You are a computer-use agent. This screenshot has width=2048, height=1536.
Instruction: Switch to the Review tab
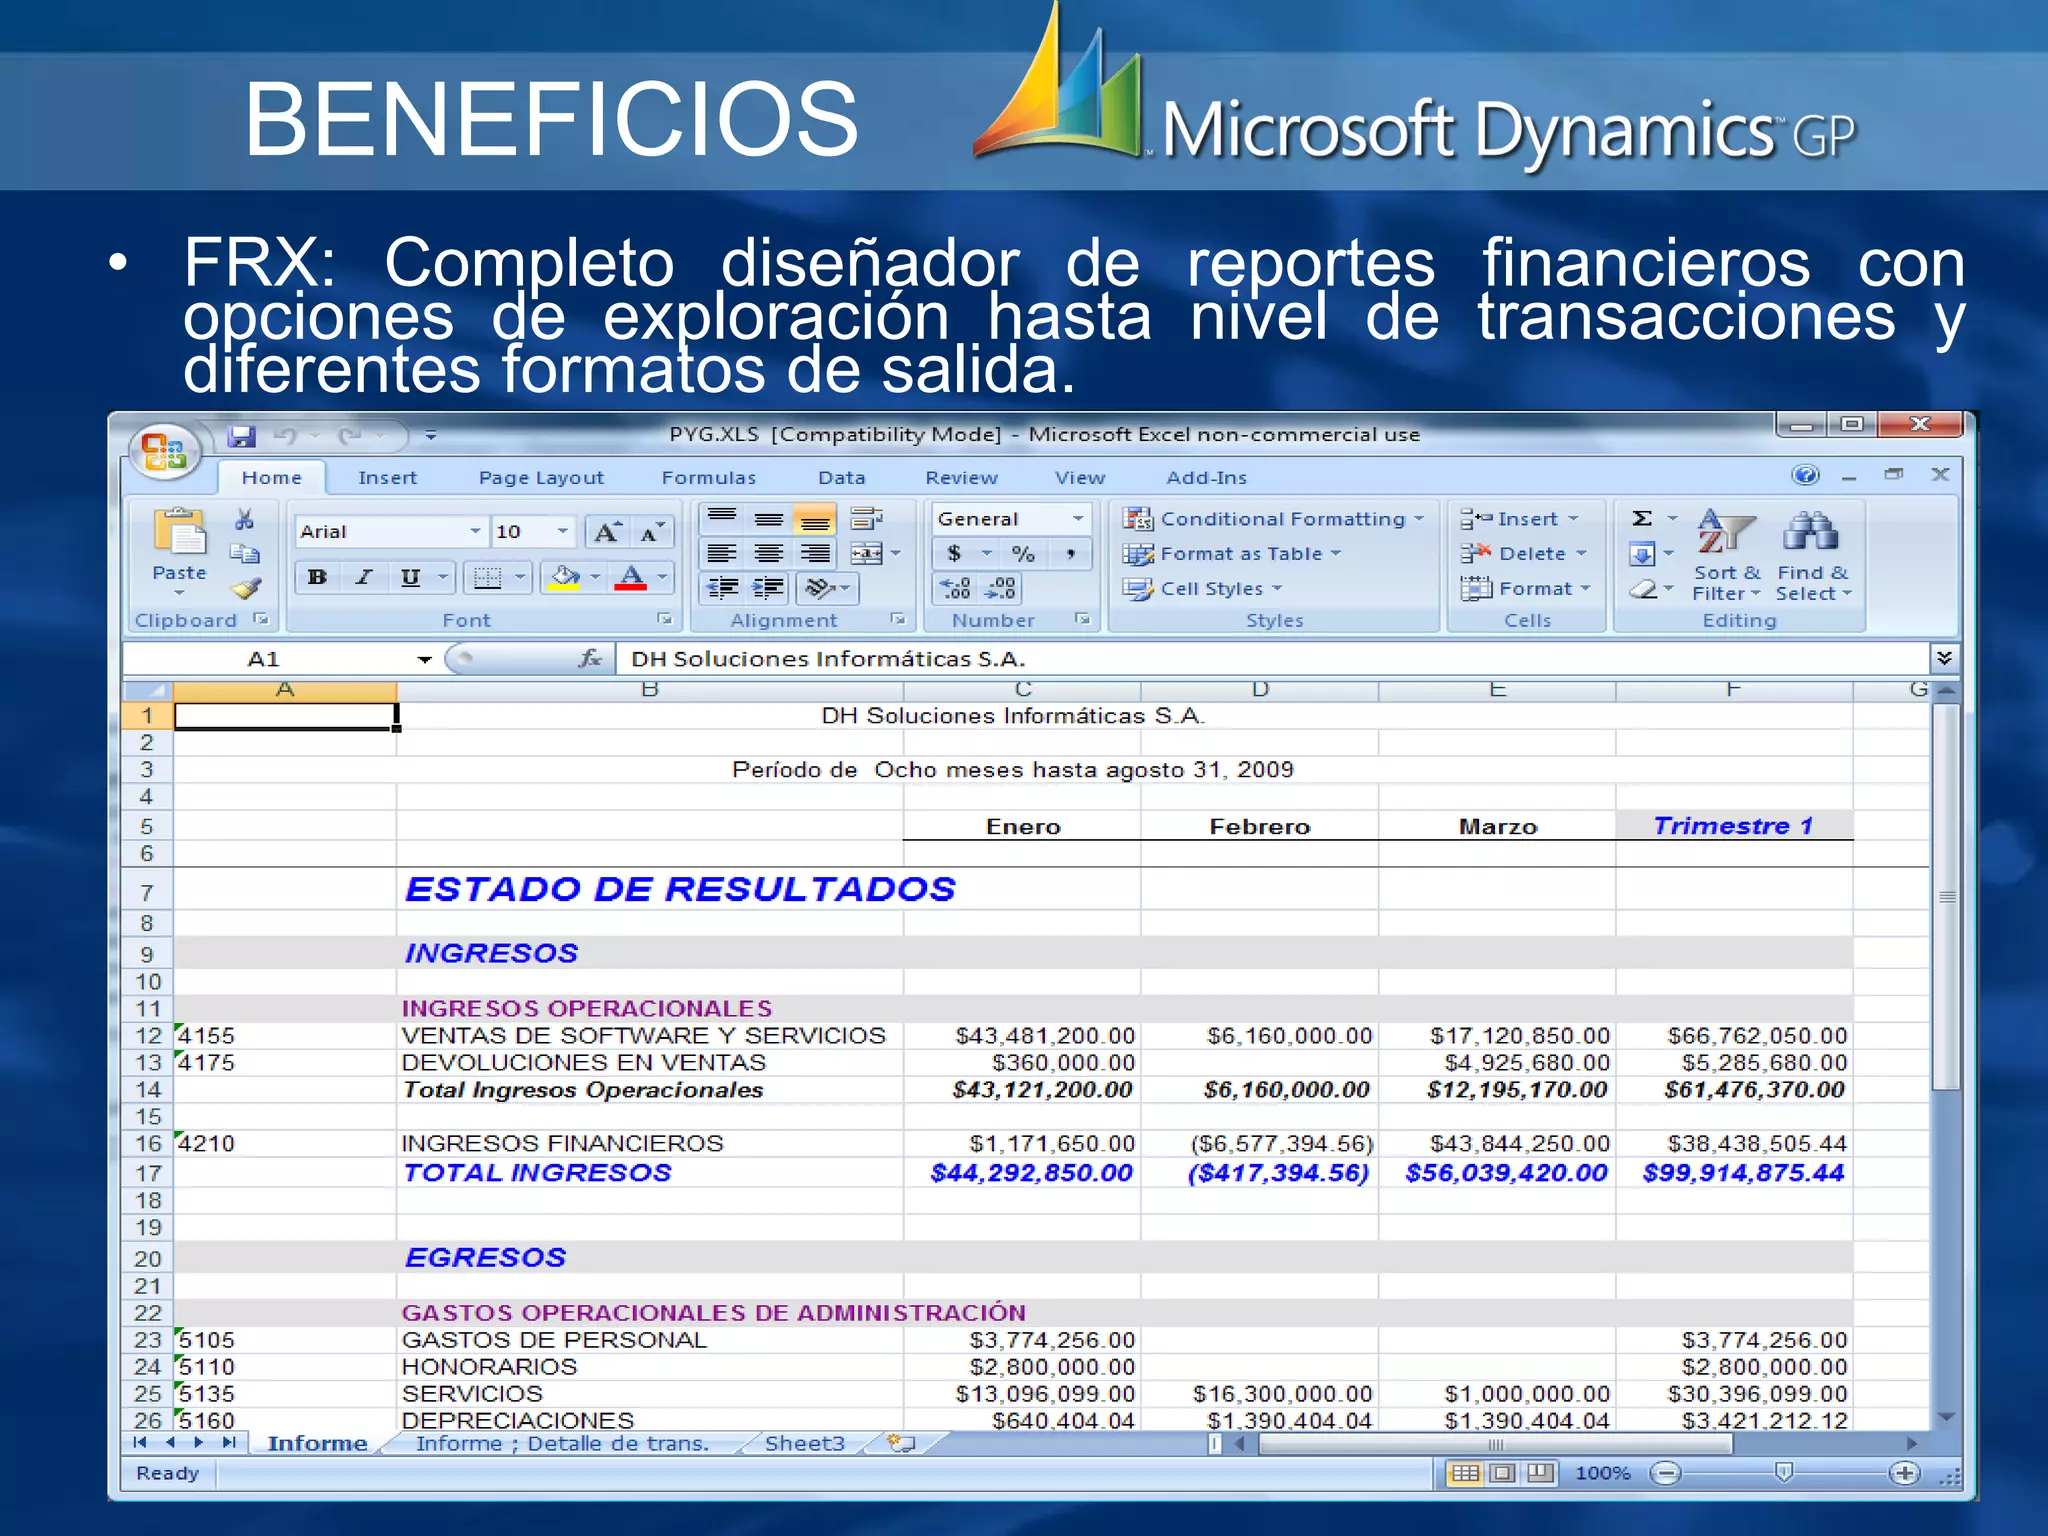tap(961, 477)
